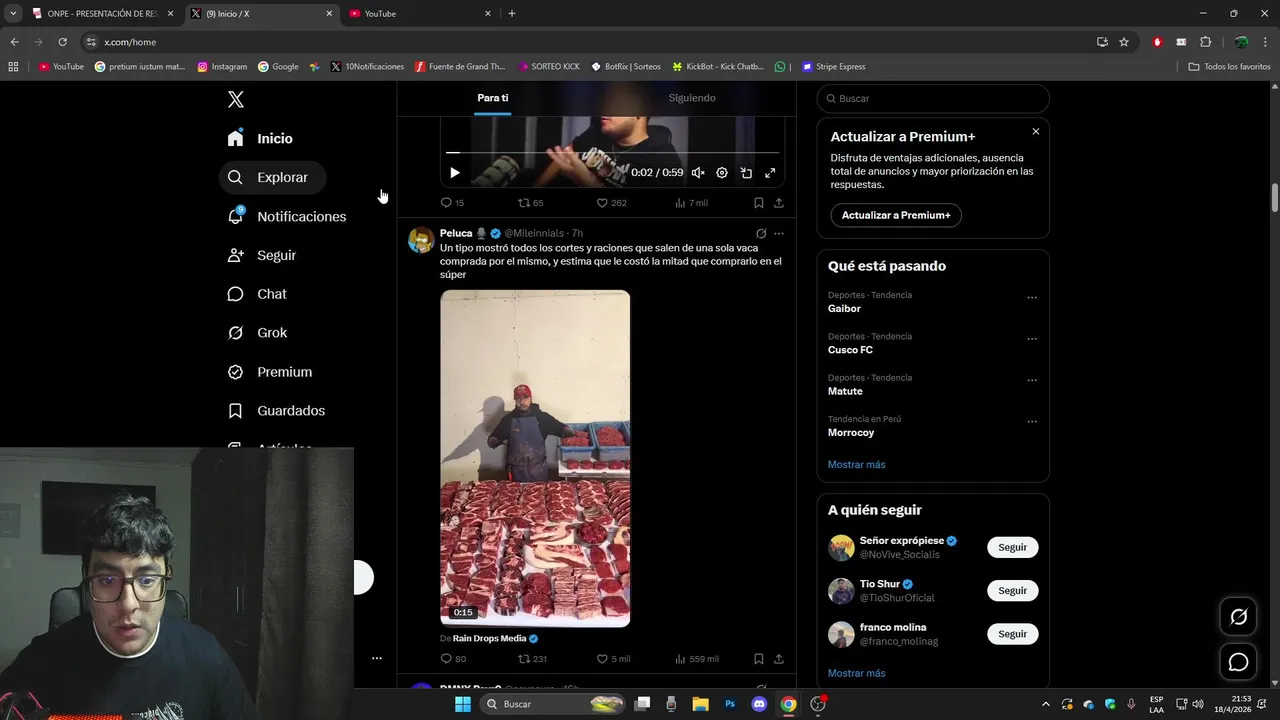
Task: Reply to Peluca post with 80 comments
Action: click(x=453, y=659)
